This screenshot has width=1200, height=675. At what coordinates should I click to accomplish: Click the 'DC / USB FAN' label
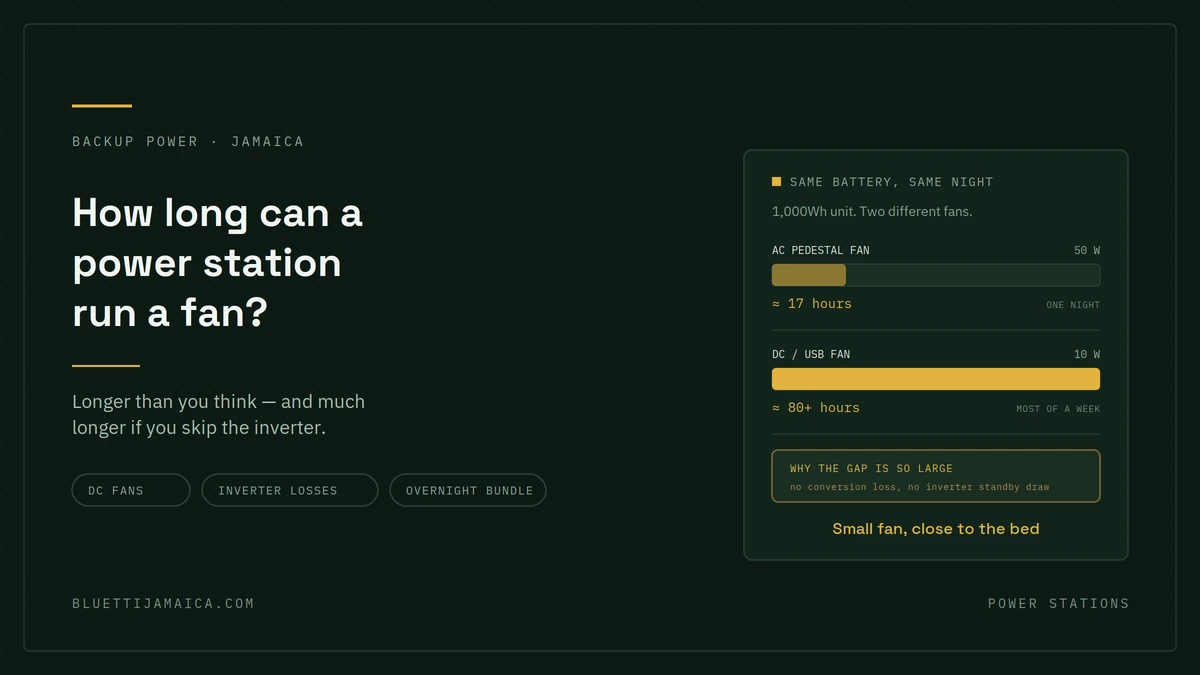pyautogui.click(x=811, y=354)
